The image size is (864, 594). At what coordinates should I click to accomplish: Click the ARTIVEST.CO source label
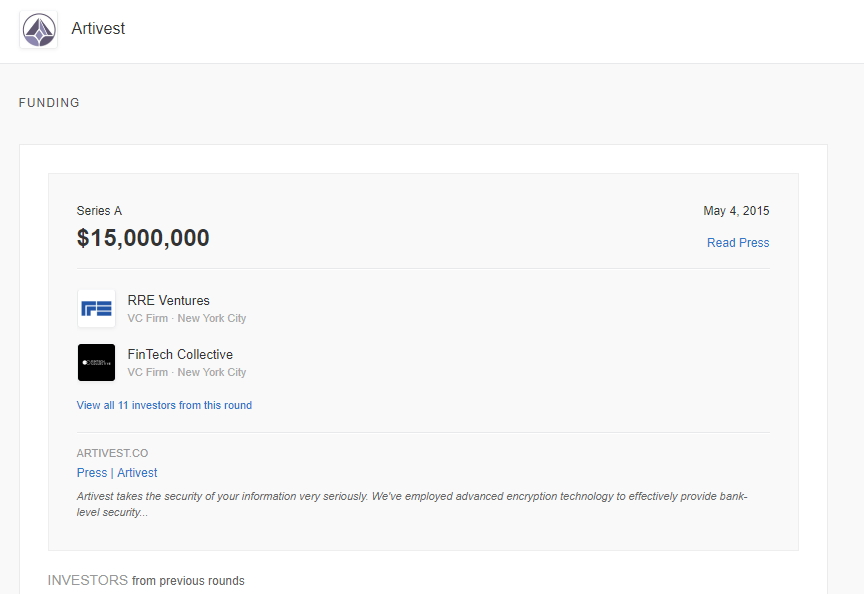pos(112,453)
